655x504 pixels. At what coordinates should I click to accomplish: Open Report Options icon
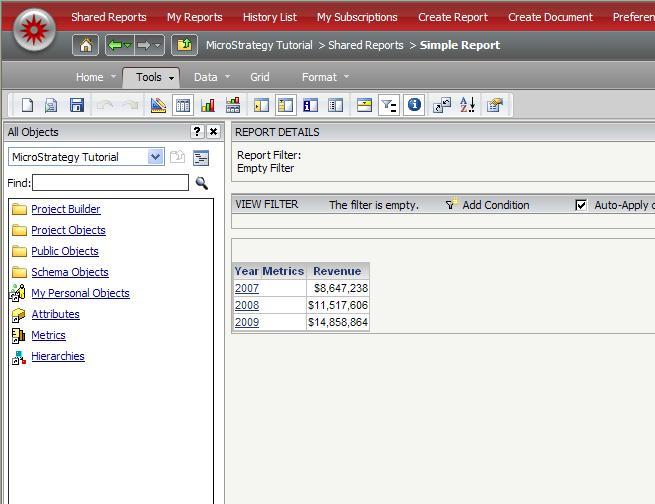coord(495,105)
